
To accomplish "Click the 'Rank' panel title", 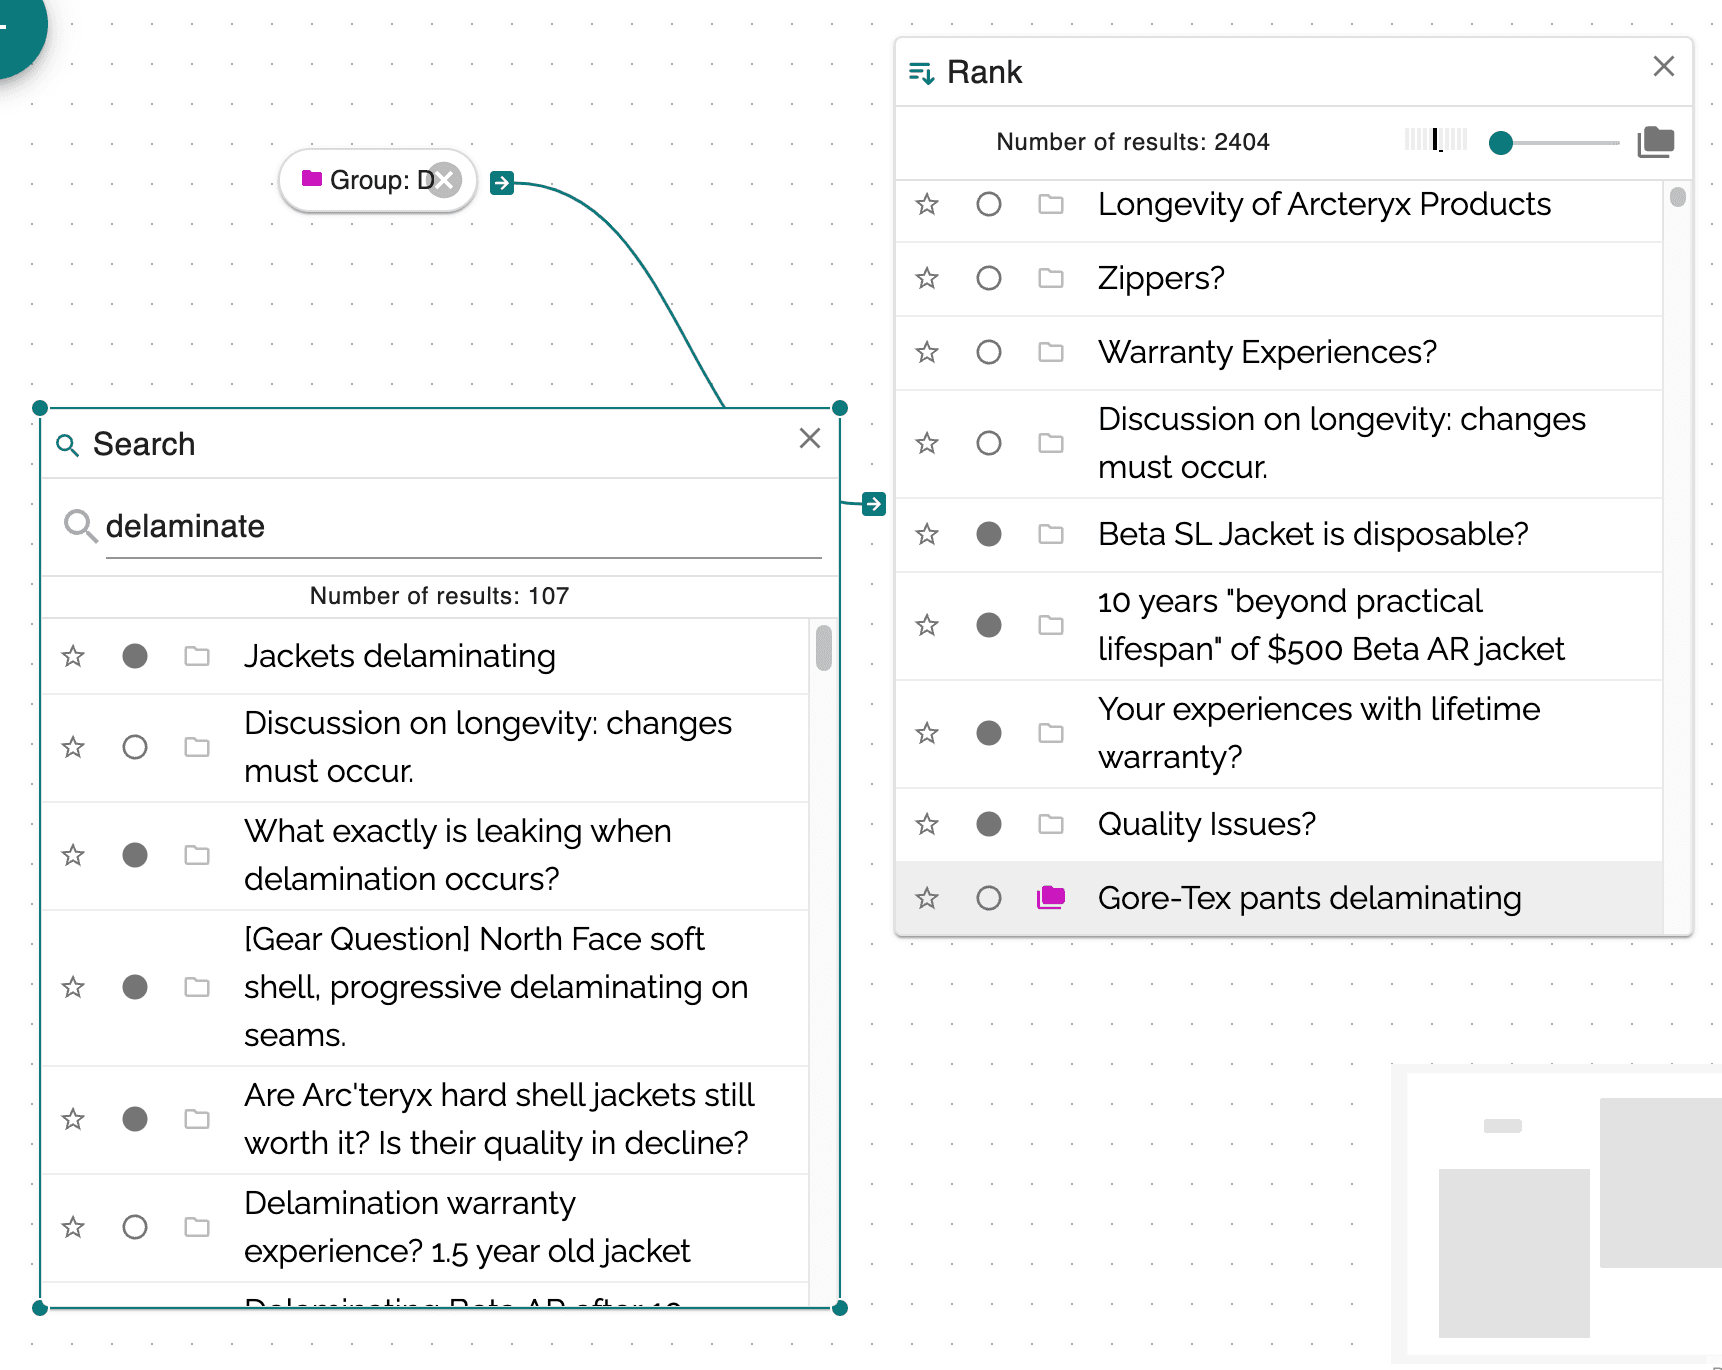I will tap(985, 73).
